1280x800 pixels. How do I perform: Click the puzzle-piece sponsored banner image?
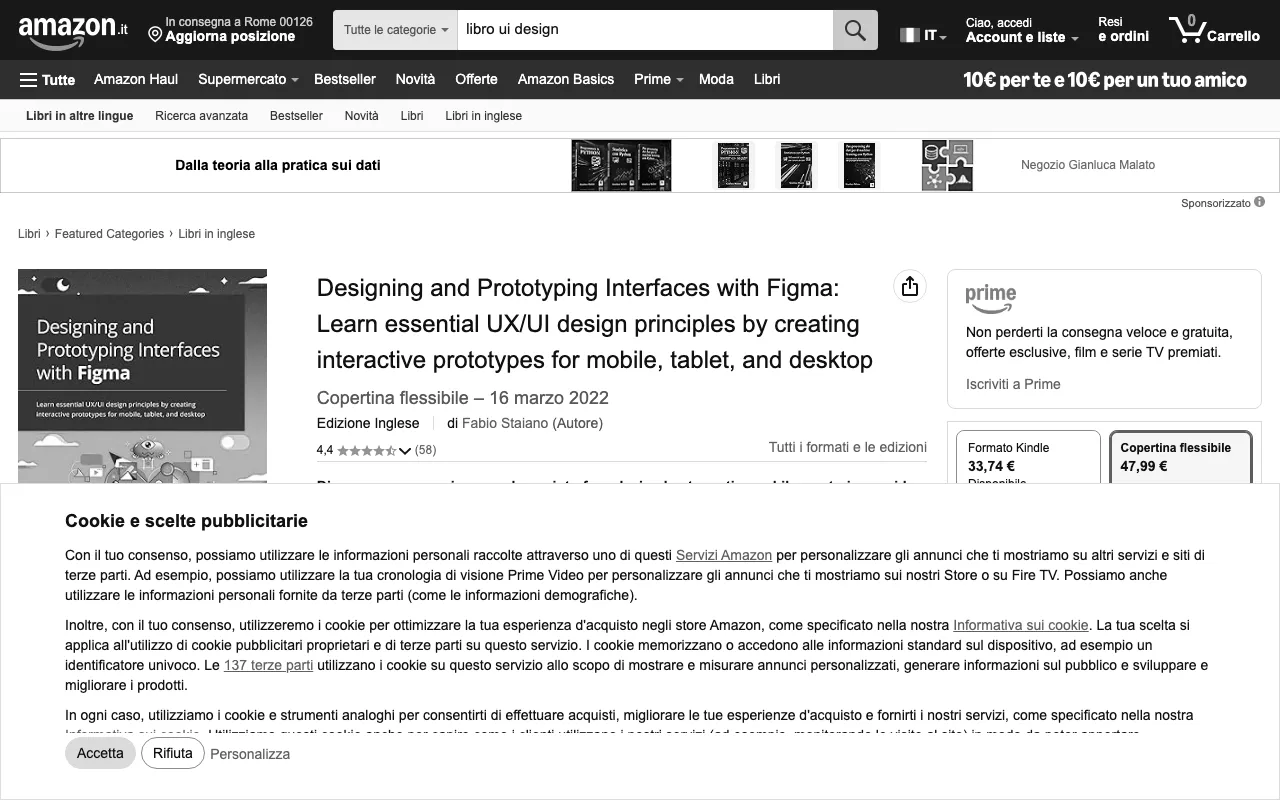(x=947, y=165)
